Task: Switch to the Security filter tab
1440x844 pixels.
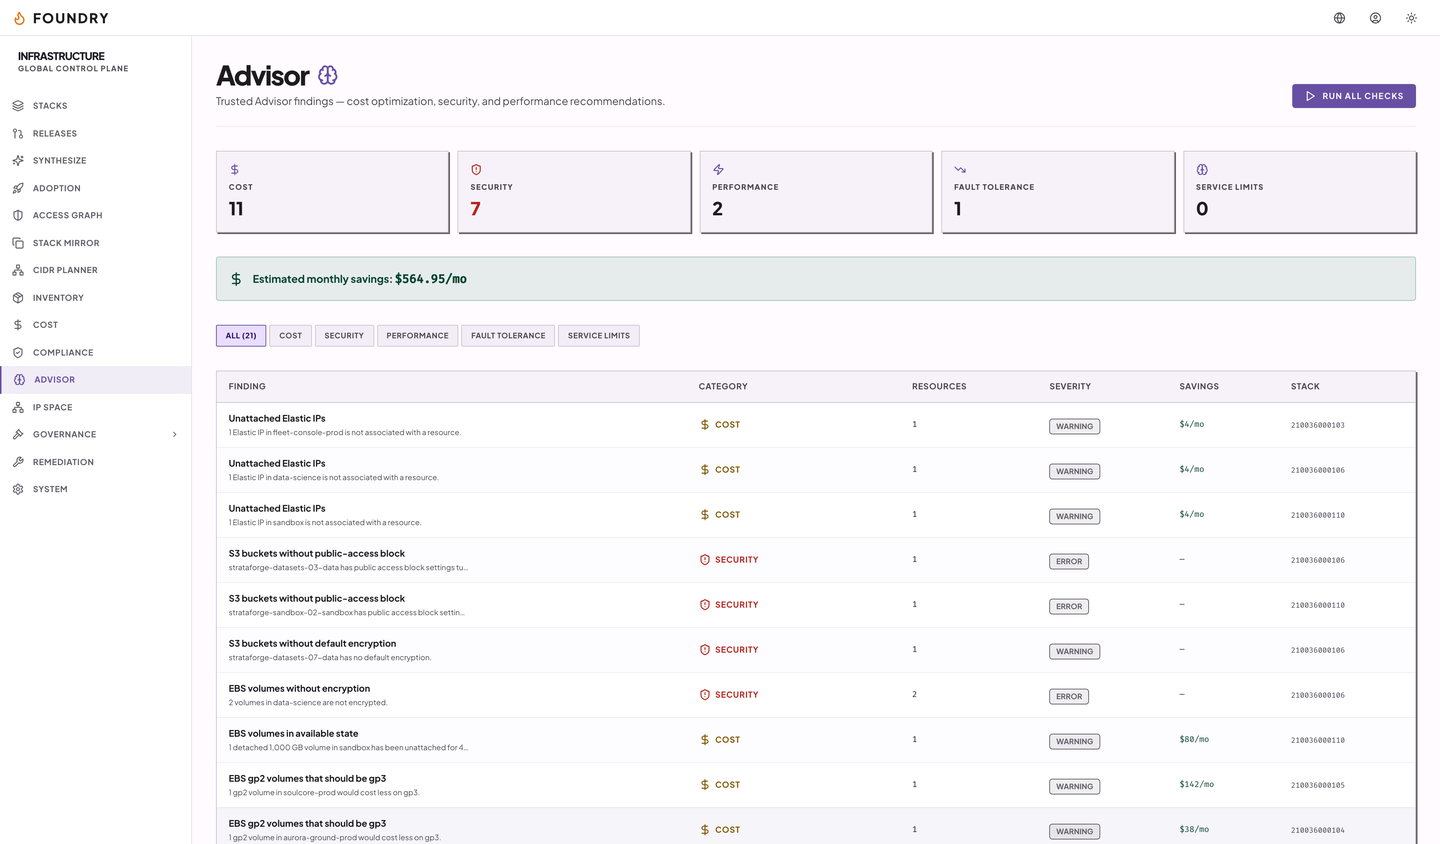Action: coord(344,336)
